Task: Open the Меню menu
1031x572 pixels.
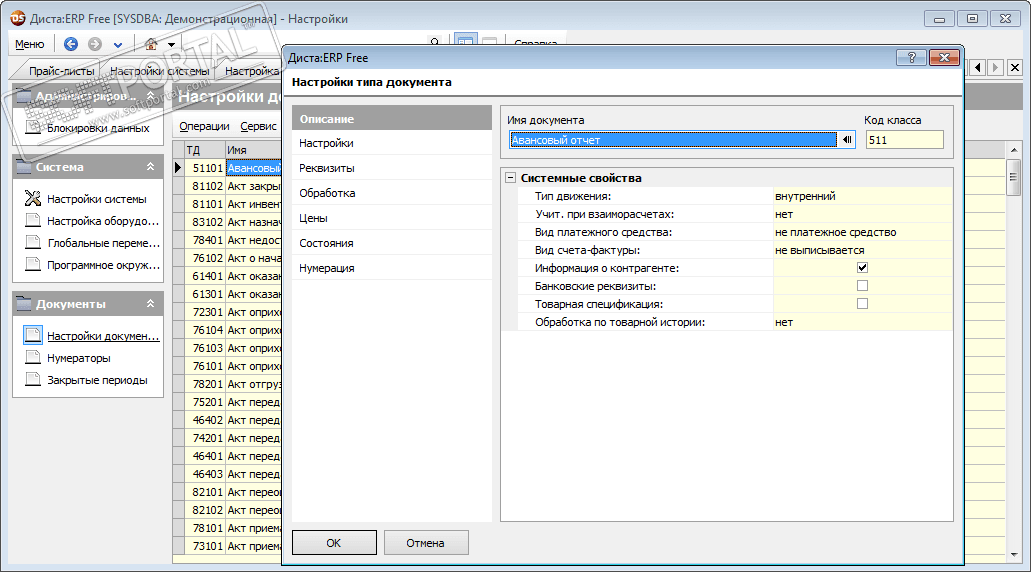Action: coord(30,44)
